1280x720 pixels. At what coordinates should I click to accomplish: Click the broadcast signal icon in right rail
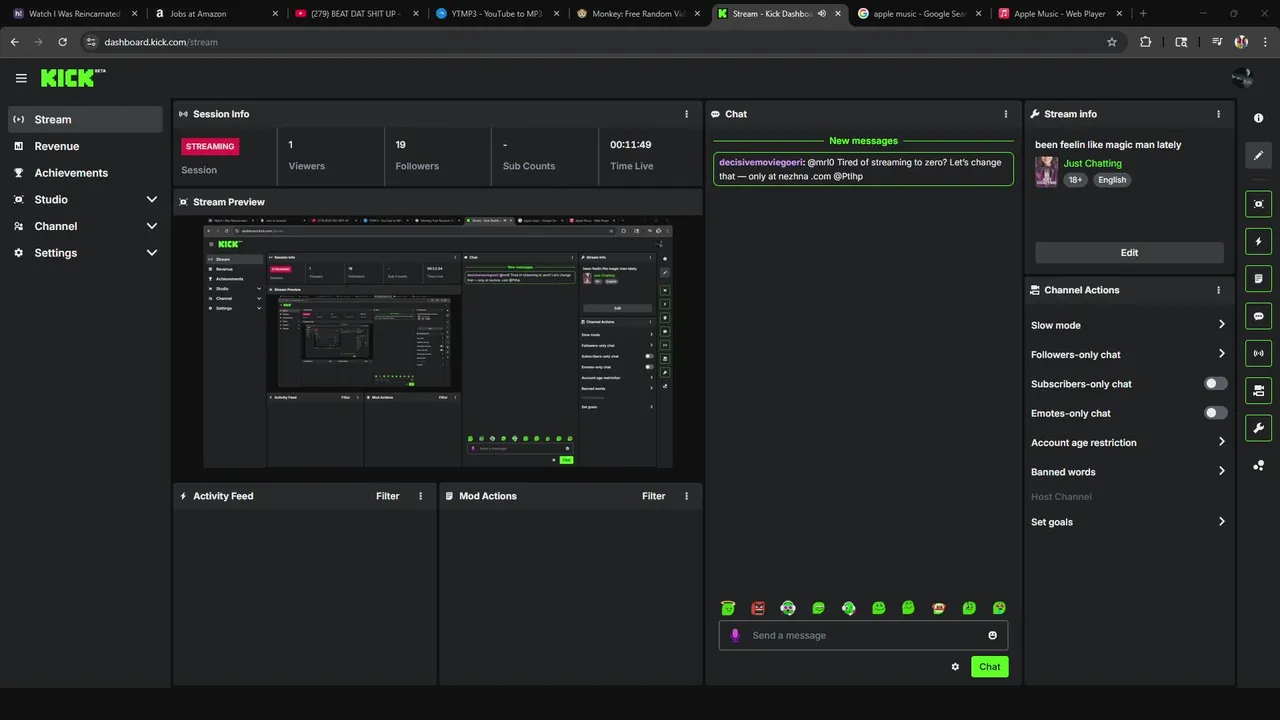[1258, 353]
